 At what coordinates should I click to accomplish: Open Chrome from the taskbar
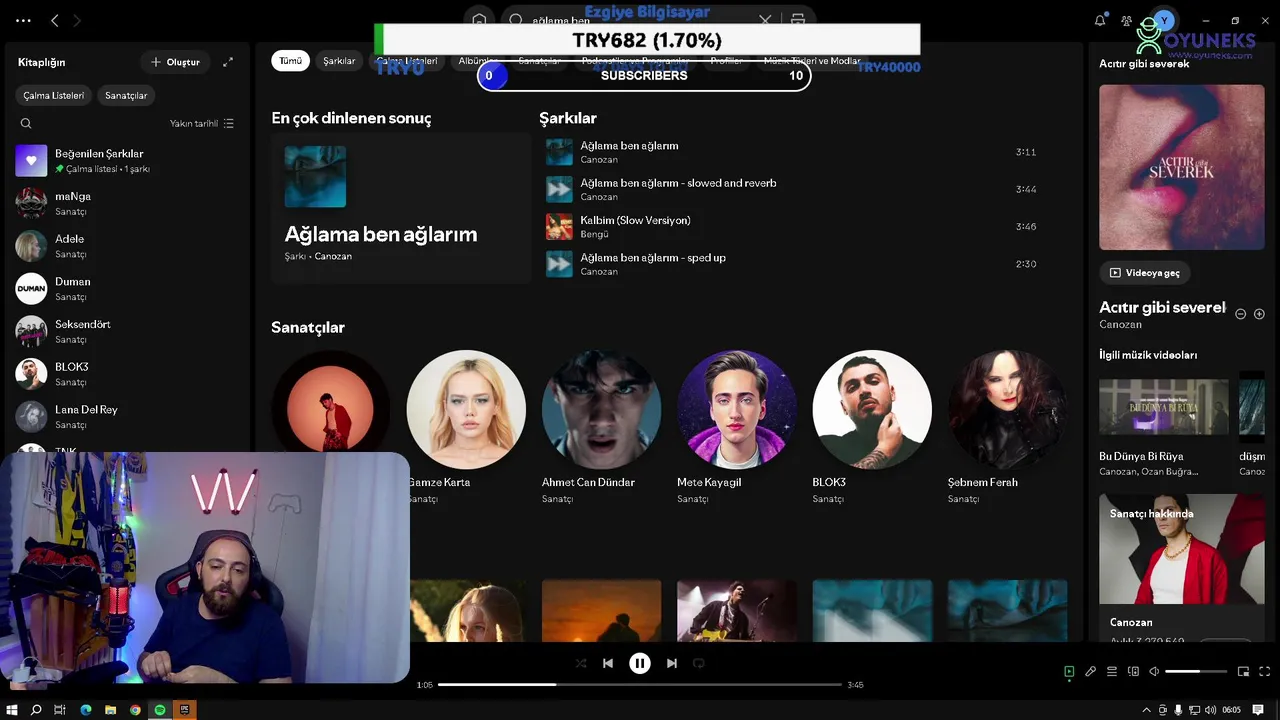coord(135,710)
